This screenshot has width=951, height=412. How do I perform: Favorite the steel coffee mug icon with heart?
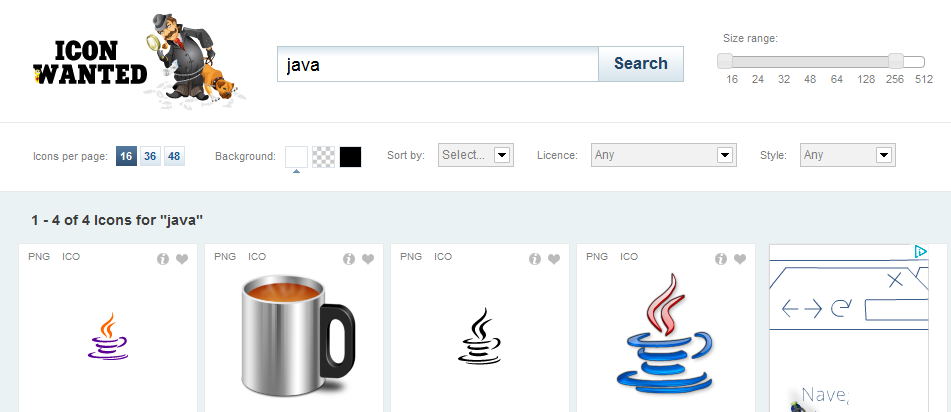368,259
